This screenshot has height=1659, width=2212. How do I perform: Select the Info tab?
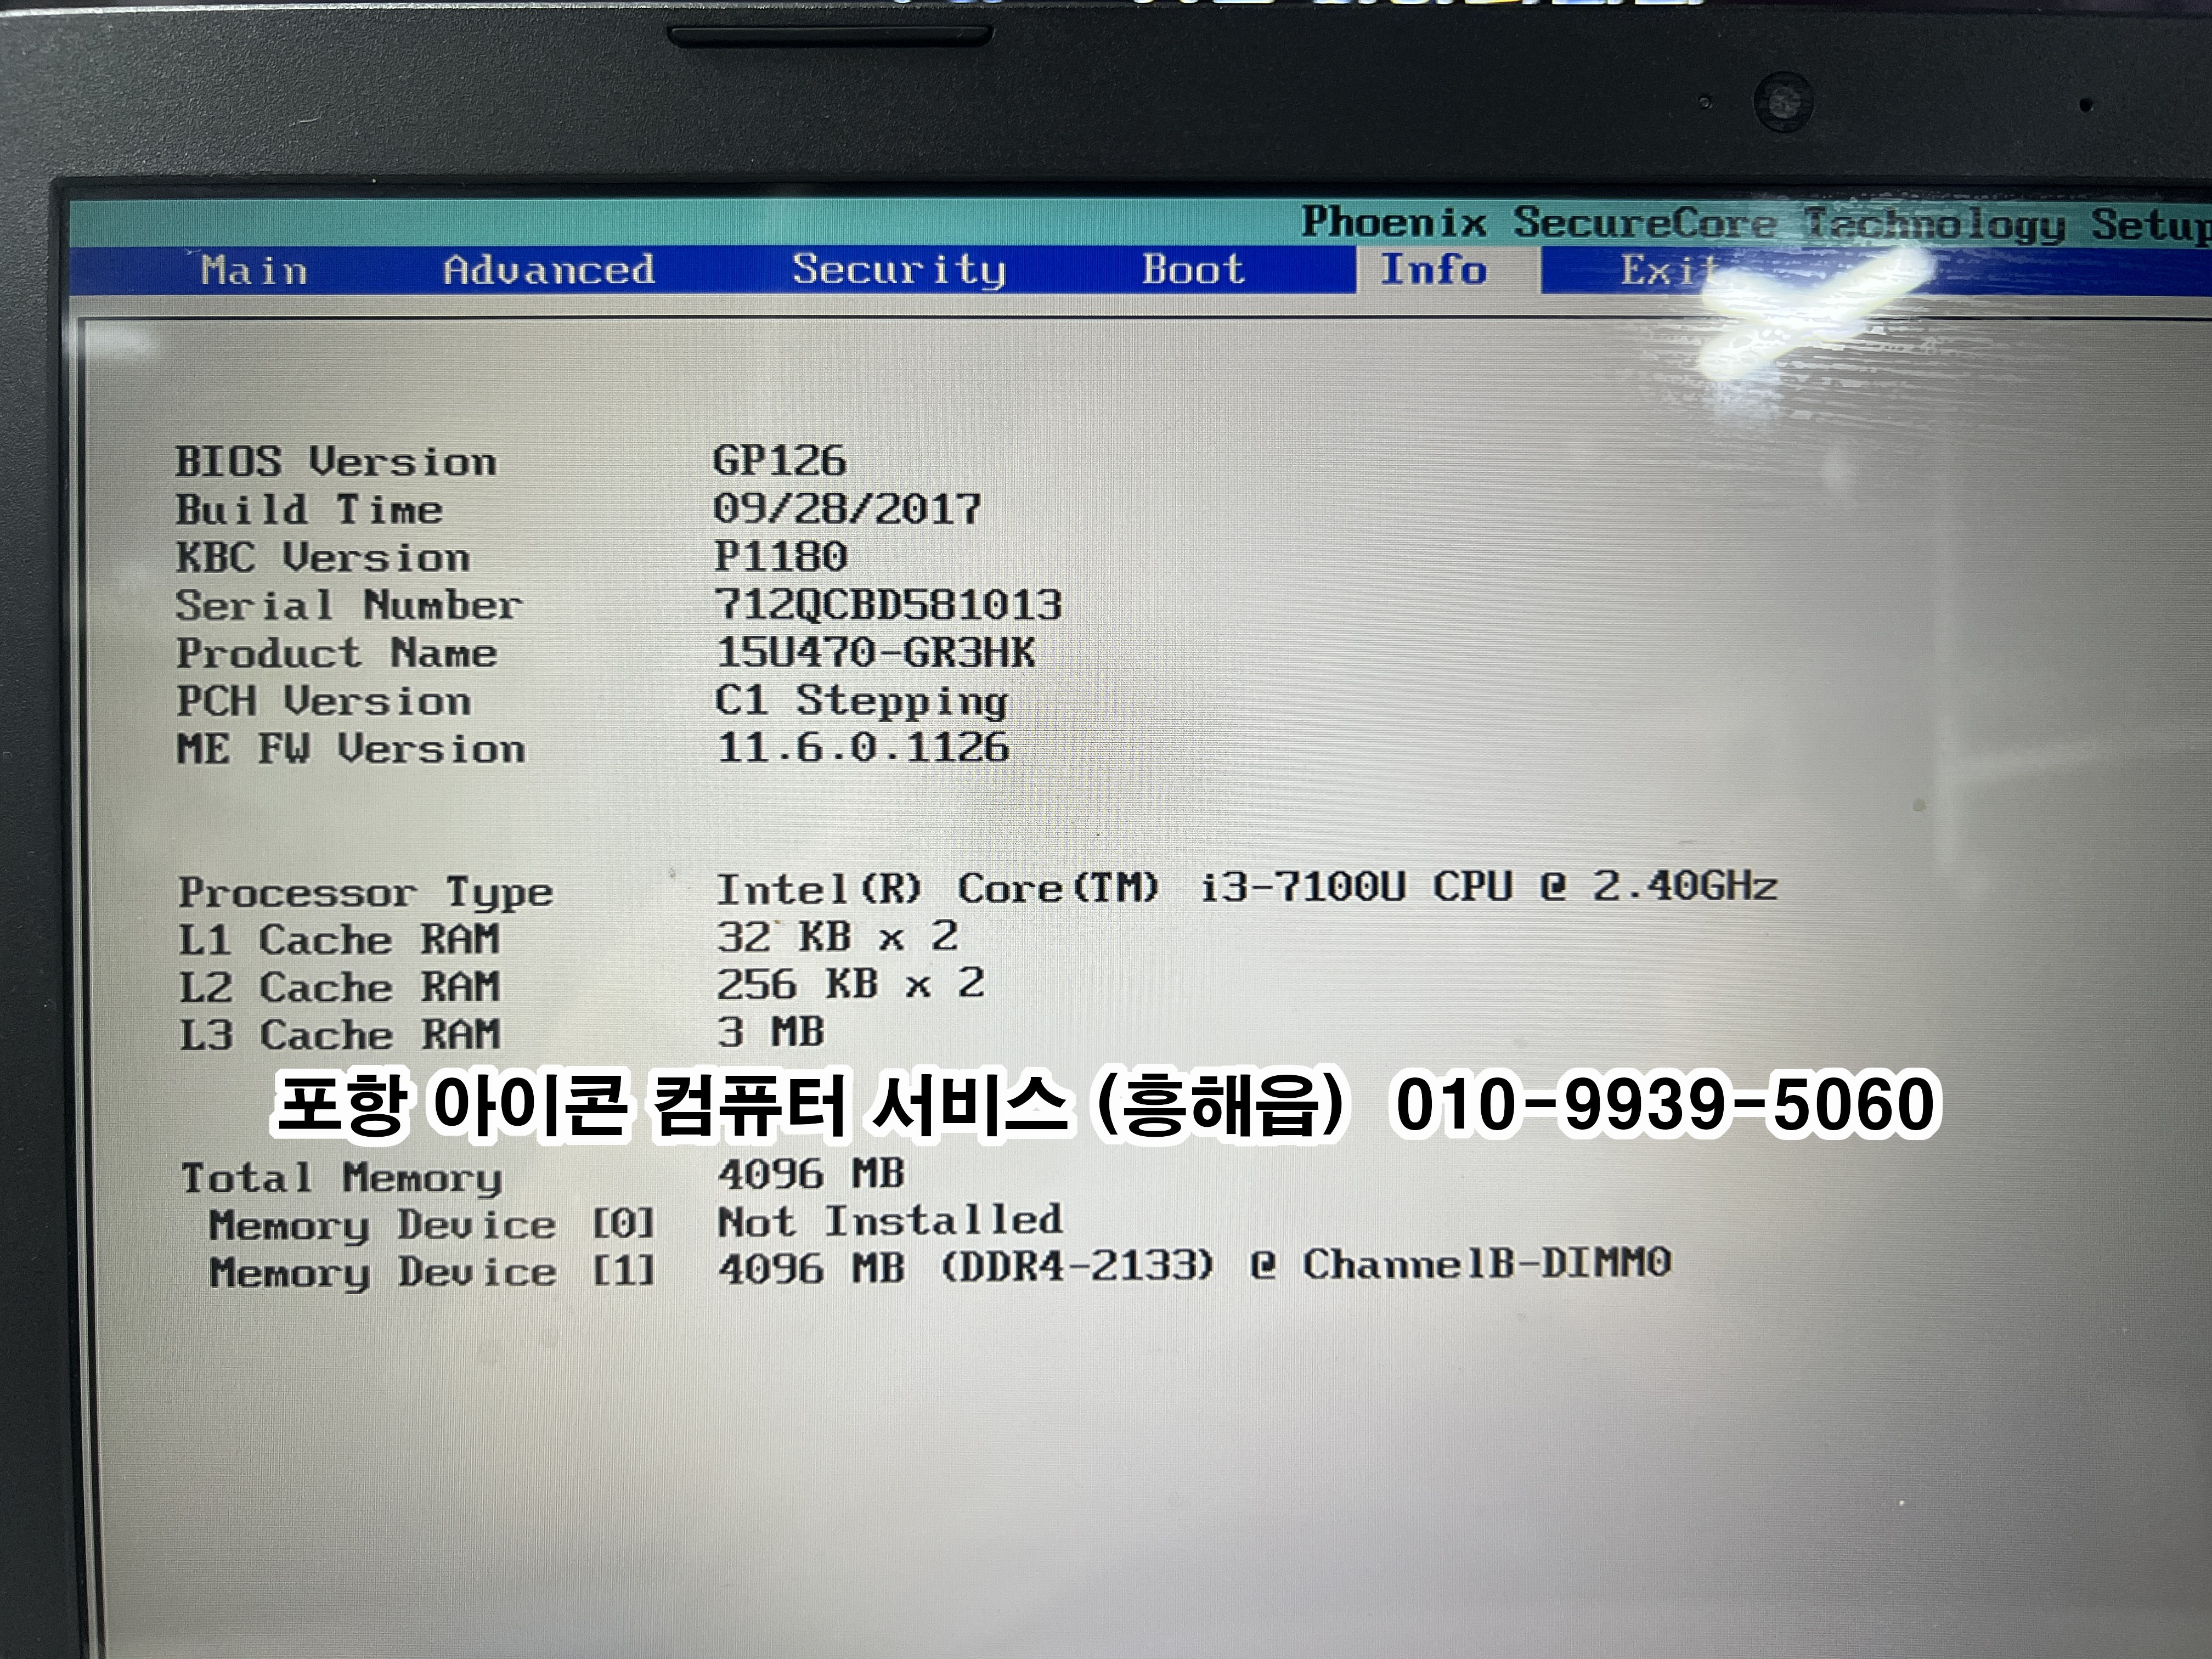click(x=1433, y=270)
